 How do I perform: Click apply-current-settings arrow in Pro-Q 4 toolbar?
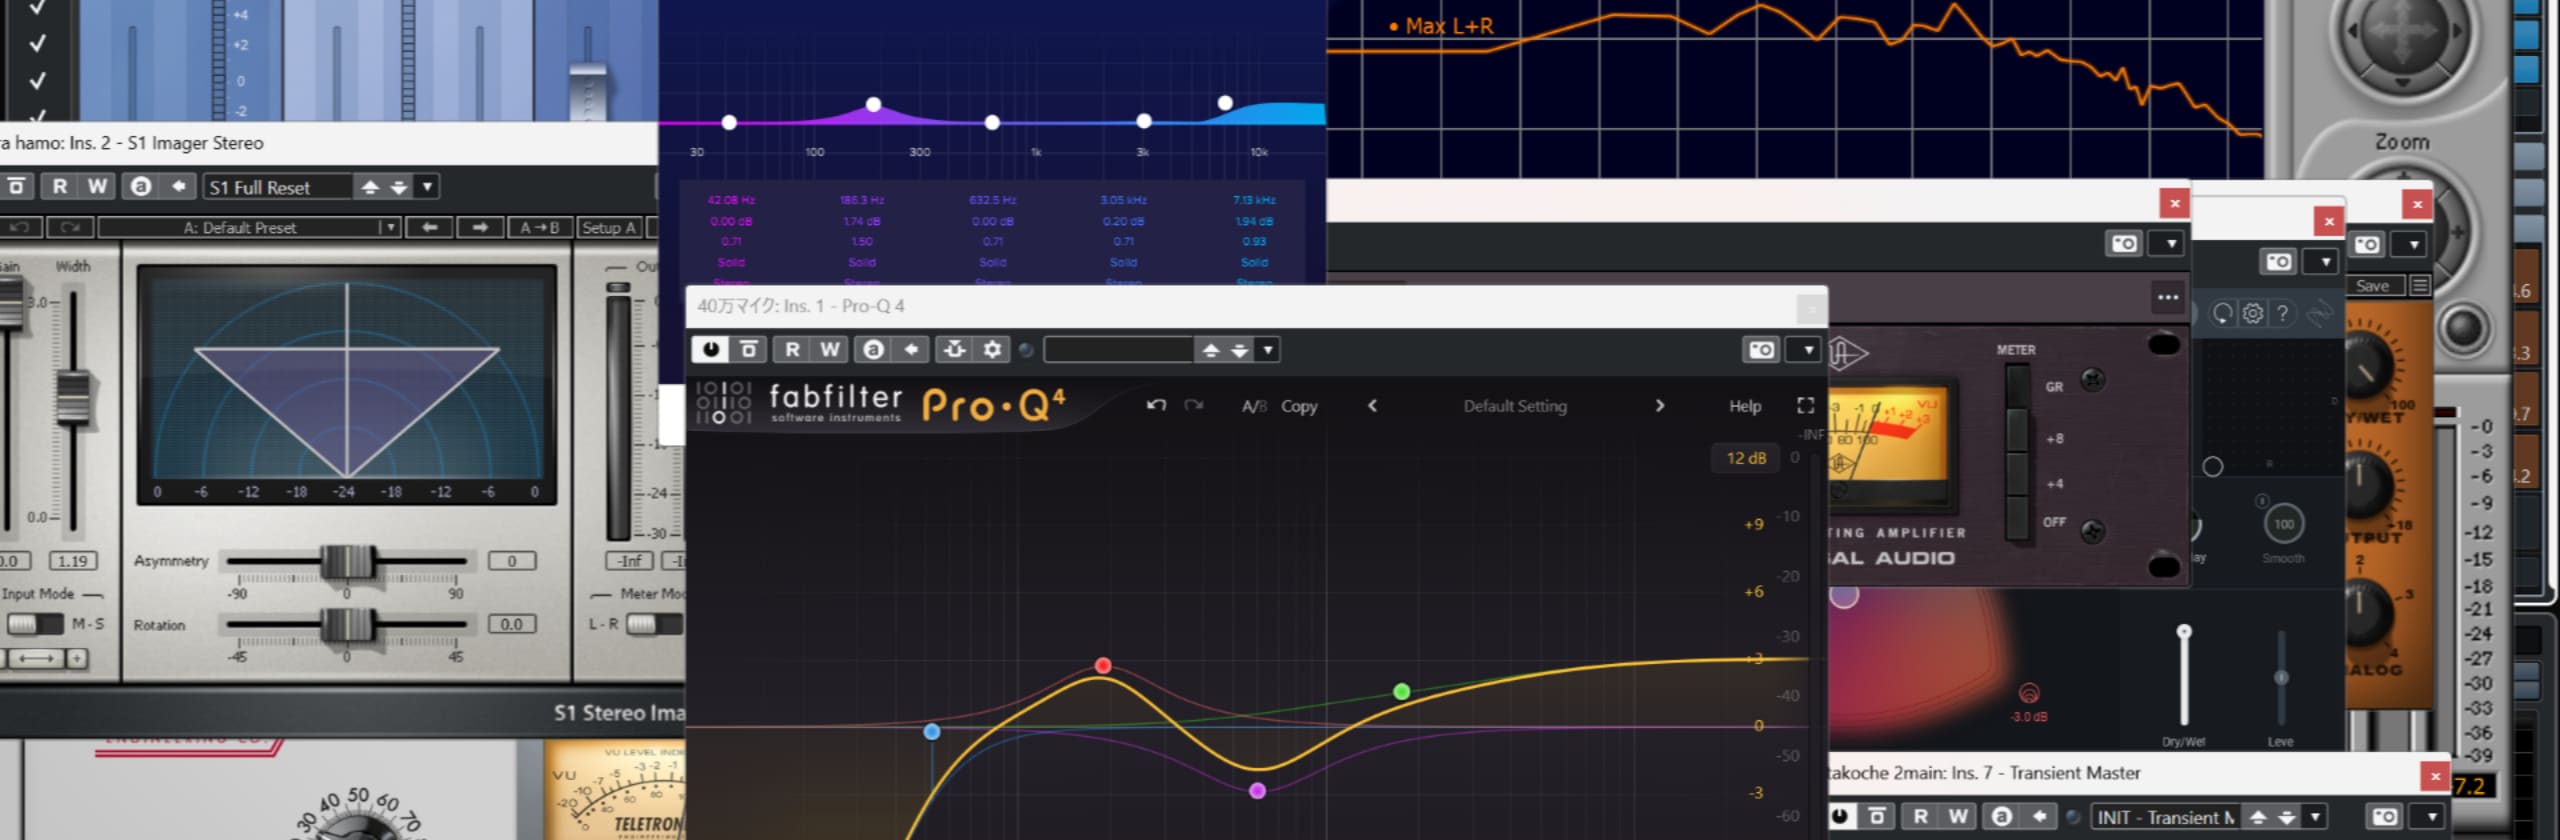tap(911, 349)
